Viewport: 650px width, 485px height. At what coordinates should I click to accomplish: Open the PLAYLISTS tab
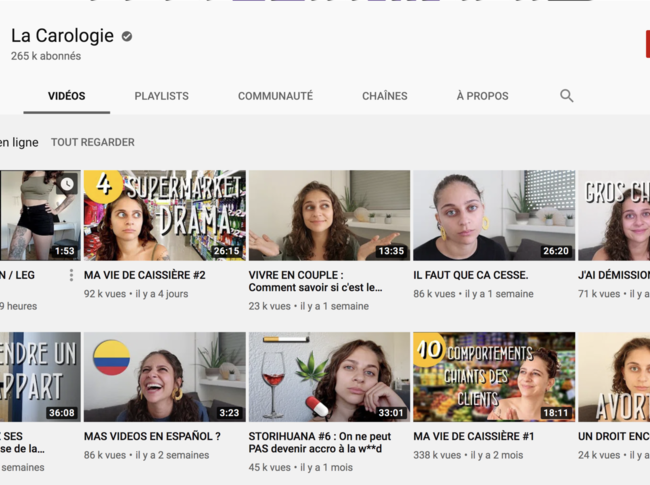161,96
